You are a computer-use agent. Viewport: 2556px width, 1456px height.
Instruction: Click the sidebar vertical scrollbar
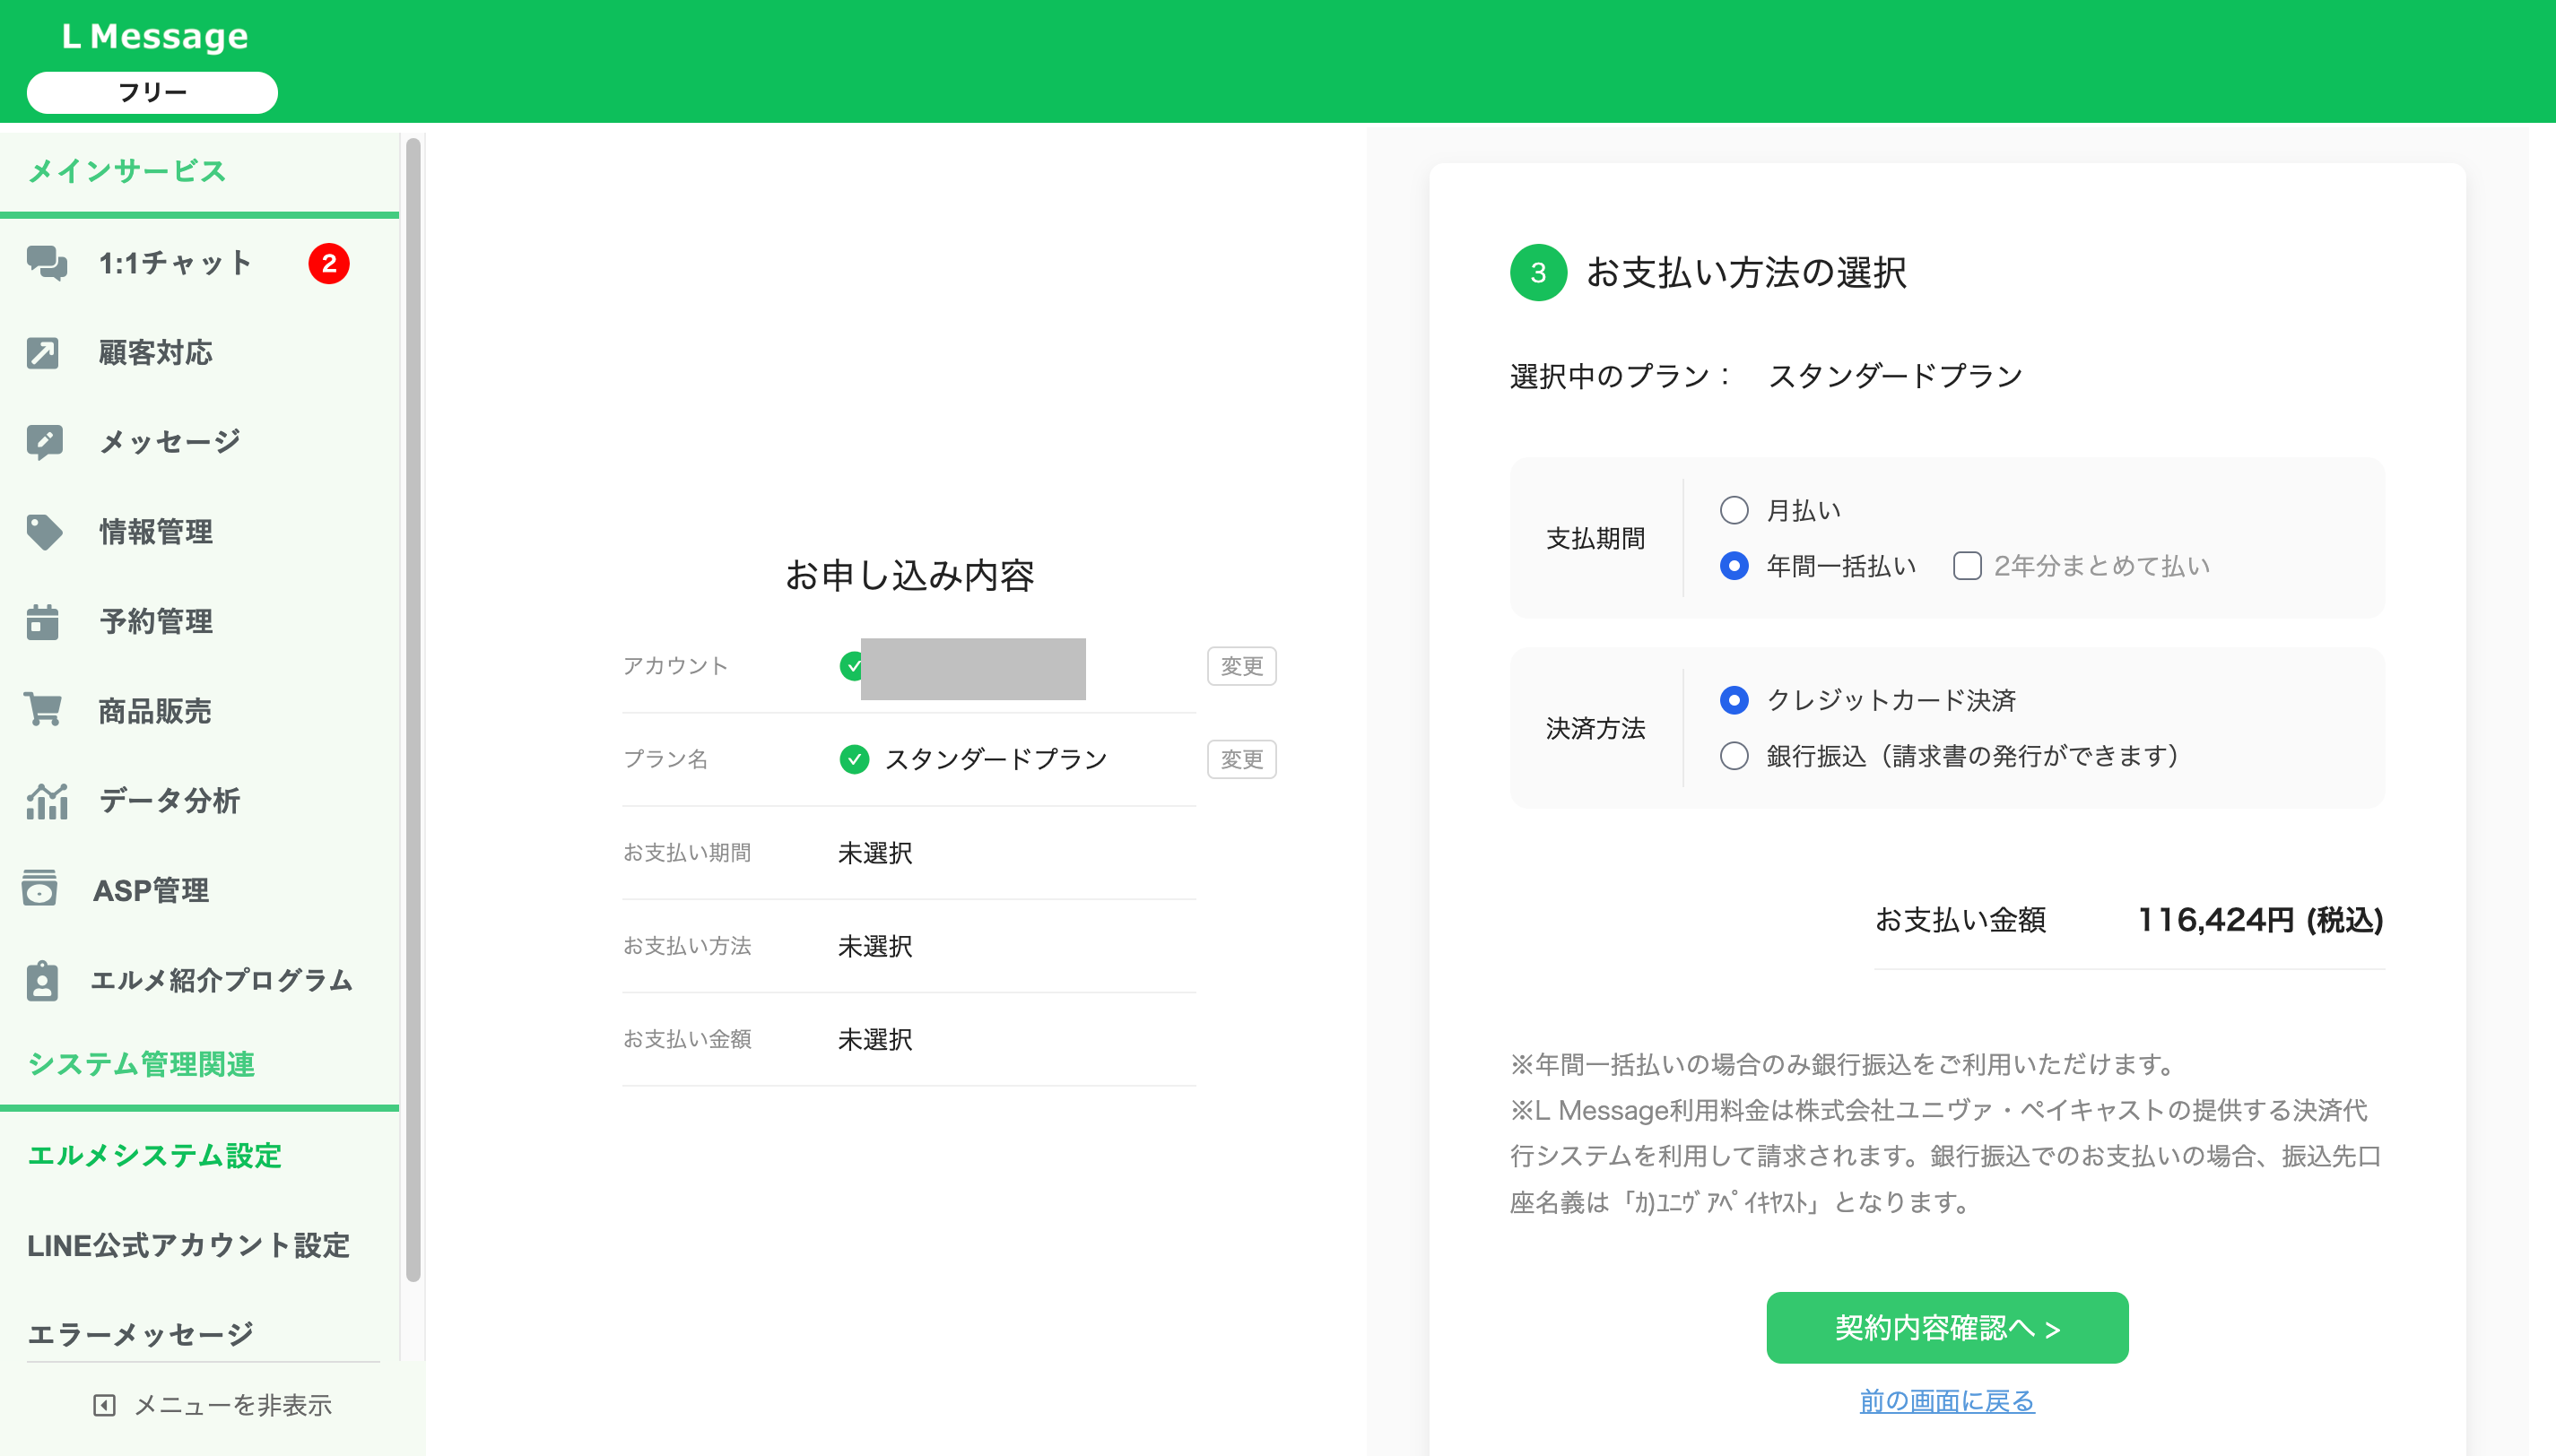point(413,710)
